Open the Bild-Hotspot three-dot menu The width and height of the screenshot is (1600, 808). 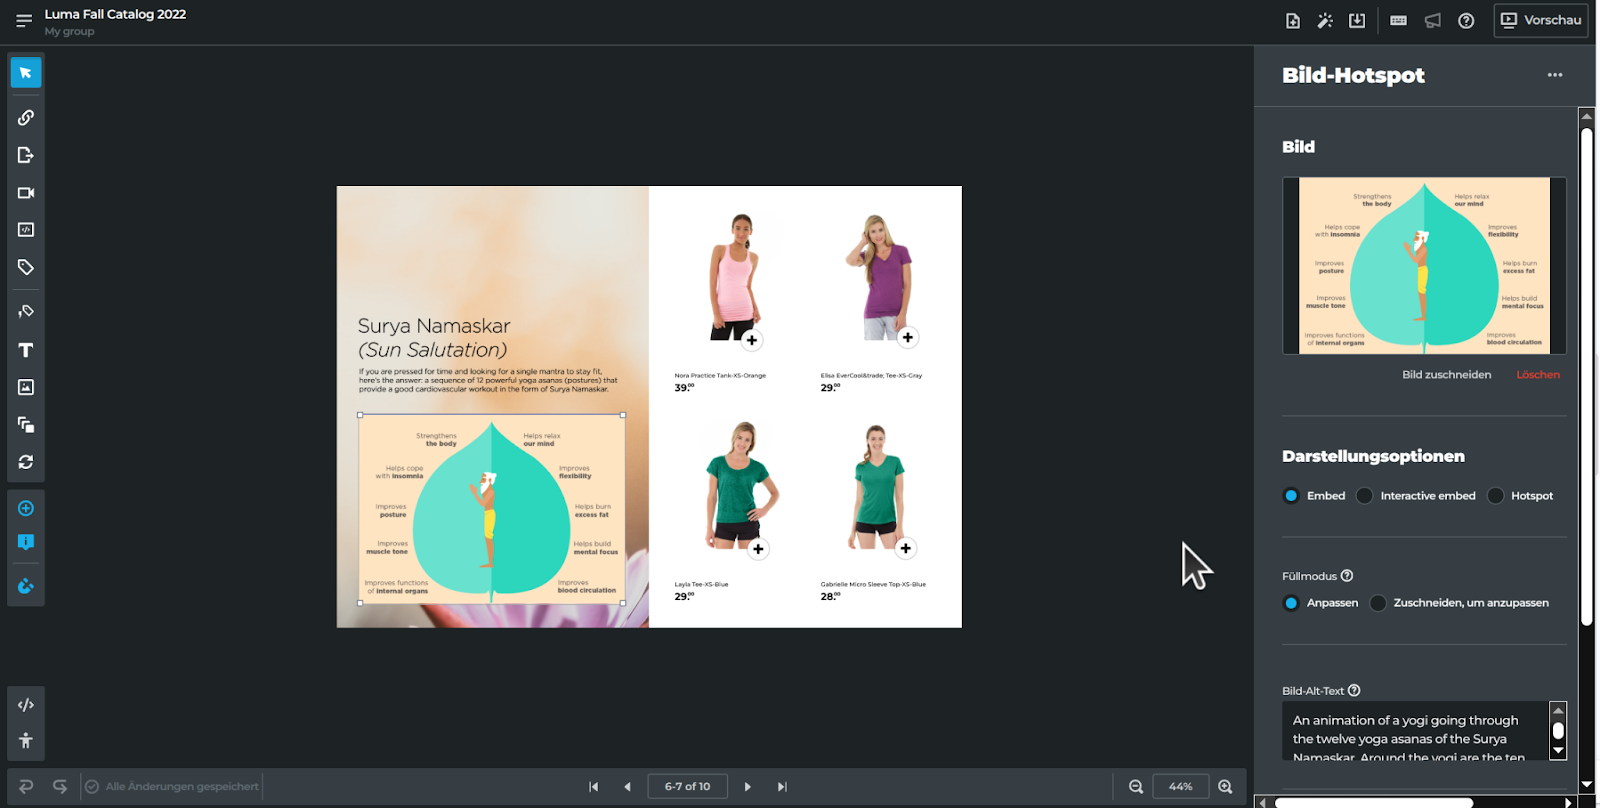[1554, 75]
